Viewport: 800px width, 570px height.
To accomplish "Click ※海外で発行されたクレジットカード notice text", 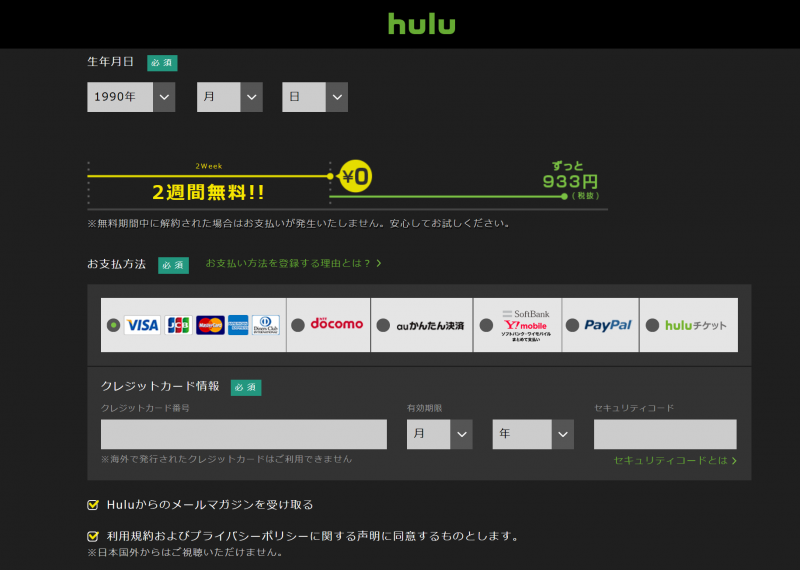I will point(227,459).
